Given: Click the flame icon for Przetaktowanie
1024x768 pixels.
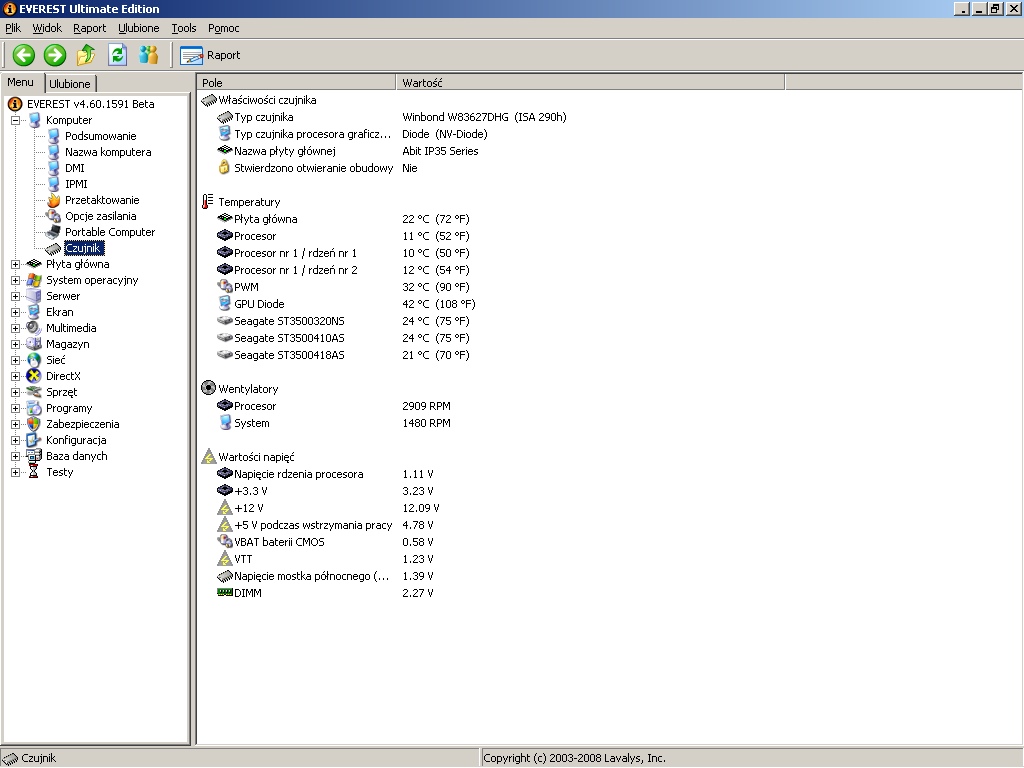Looking at the screenshot, I should (x=54, y=200).
